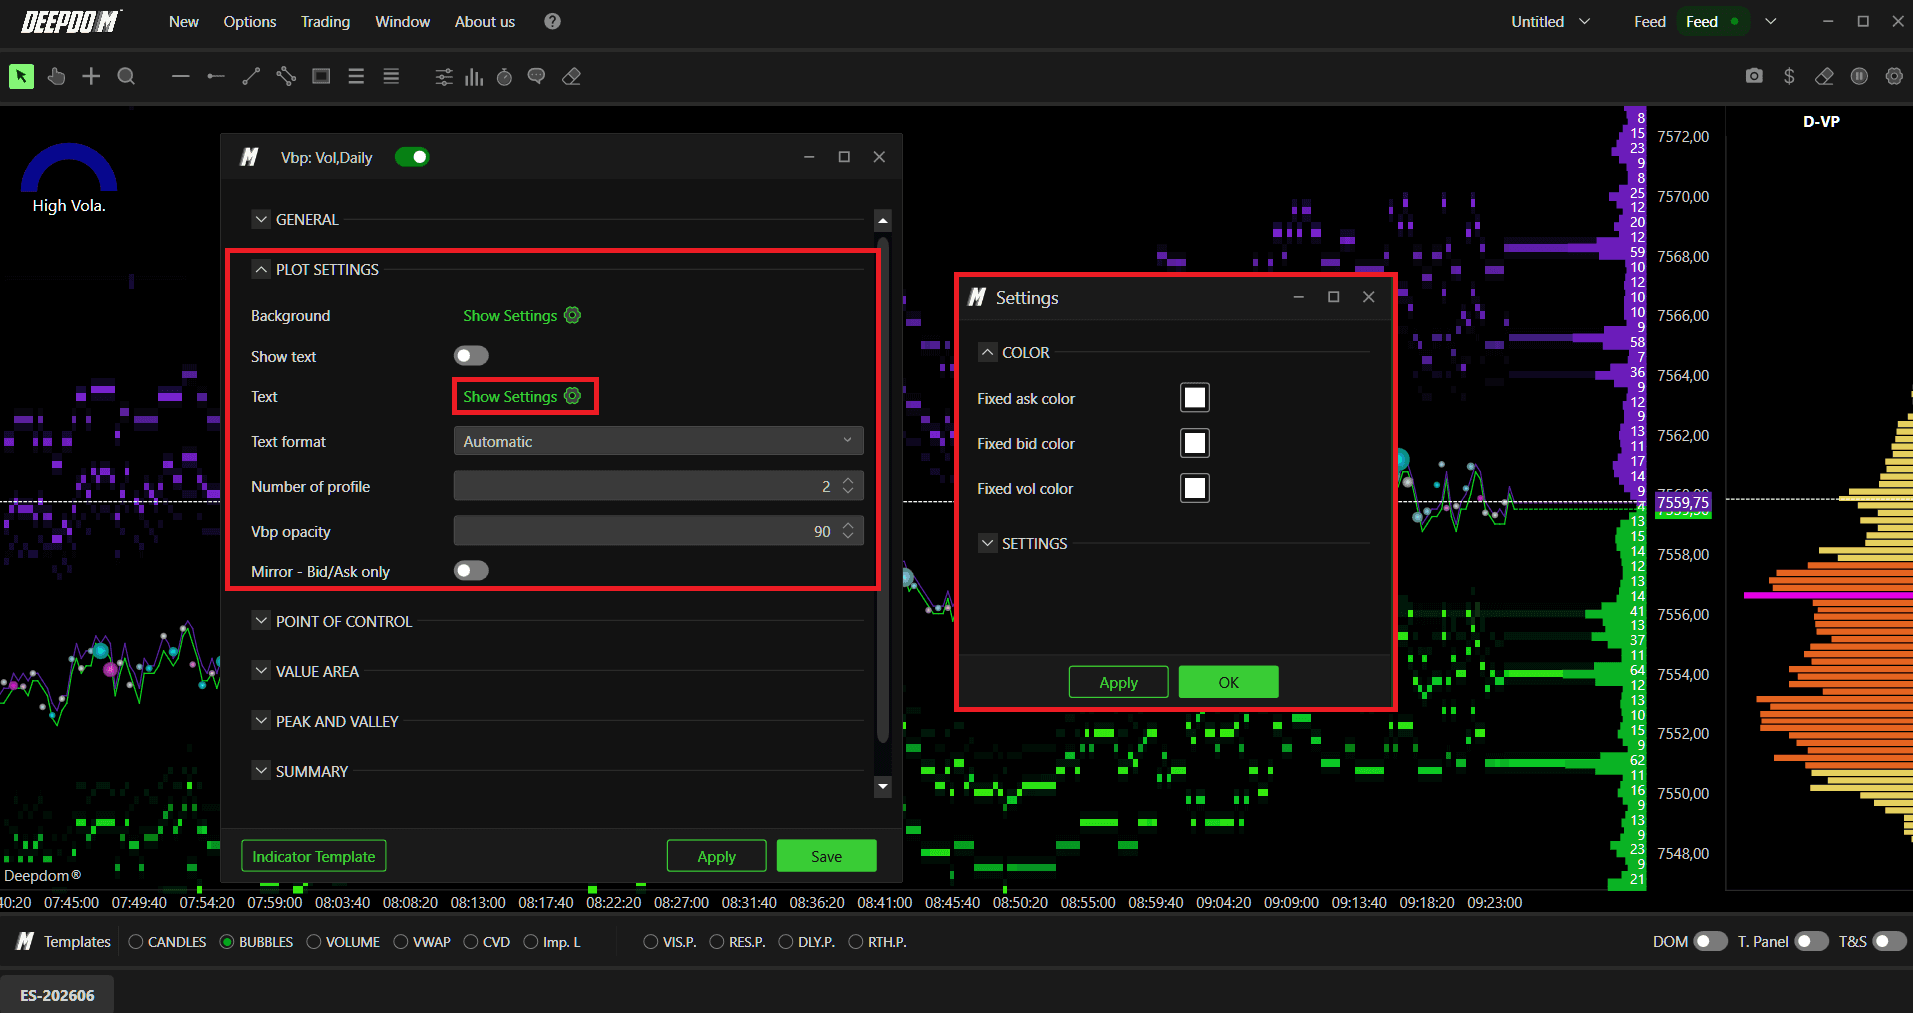This screenshot has width=1913, height=1013.
Task: Click the Save button
Action: (827, 856)
